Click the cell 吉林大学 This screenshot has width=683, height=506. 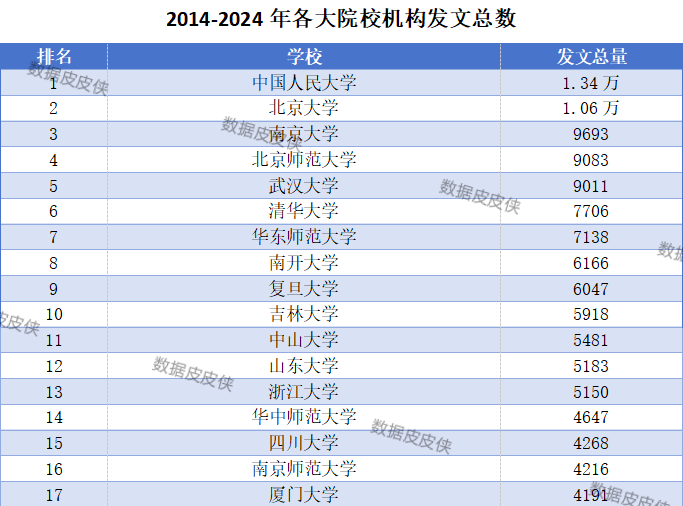304,314
